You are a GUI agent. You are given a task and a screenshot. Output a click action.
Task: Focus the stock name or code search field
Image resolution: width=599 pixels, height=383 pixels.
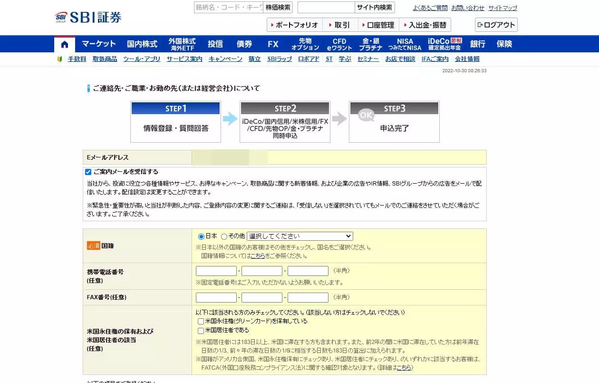coord(229,7)
